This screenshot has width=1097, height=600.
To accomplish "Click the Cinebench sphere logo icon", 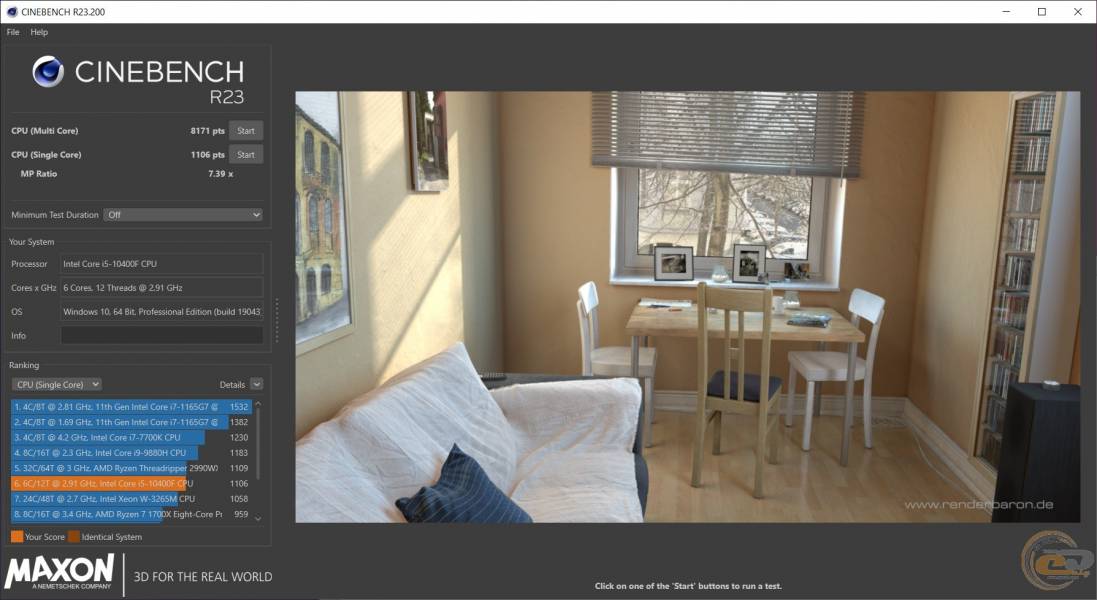I will pos(48,71).
